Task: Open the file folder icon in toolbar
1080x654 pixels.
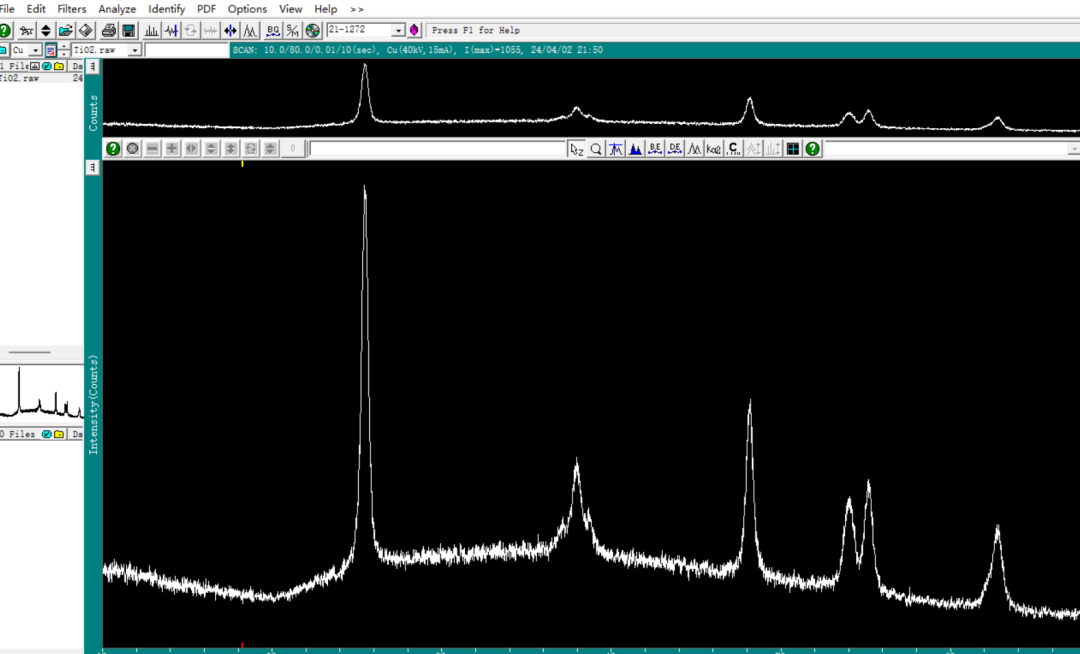Action: pos(65,31)
